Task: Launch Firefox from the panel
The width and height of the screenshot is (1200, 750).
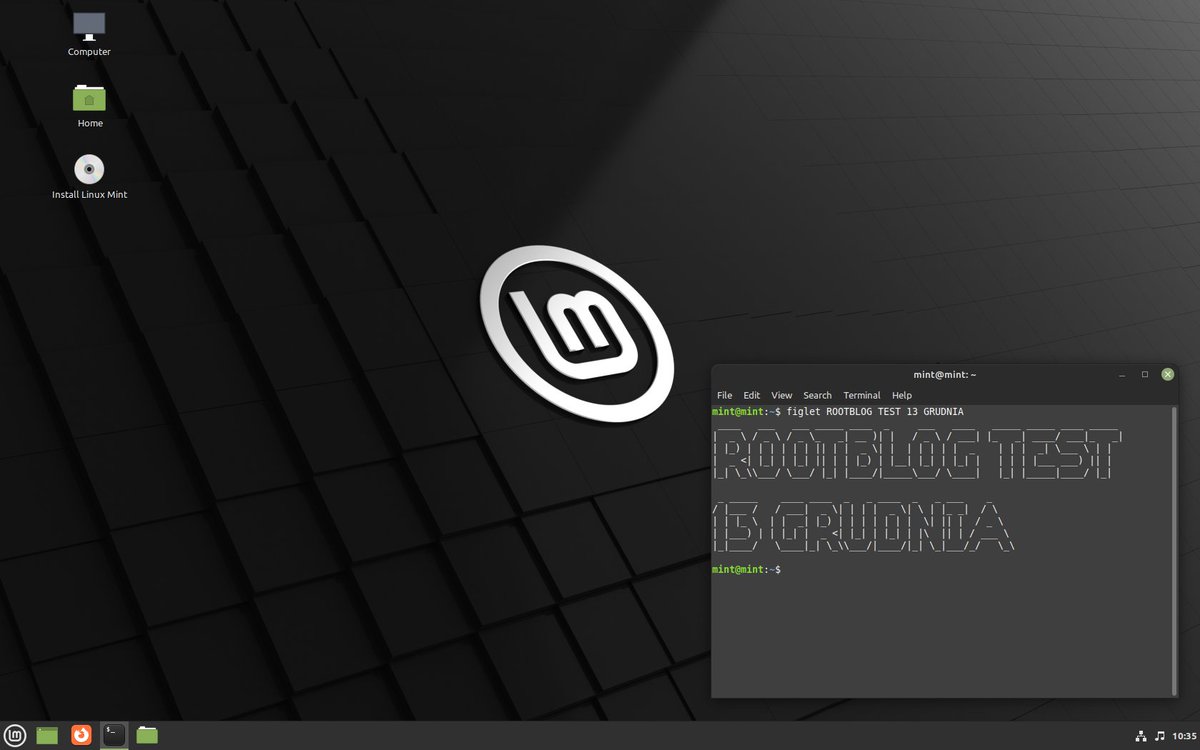Action: 81,735
